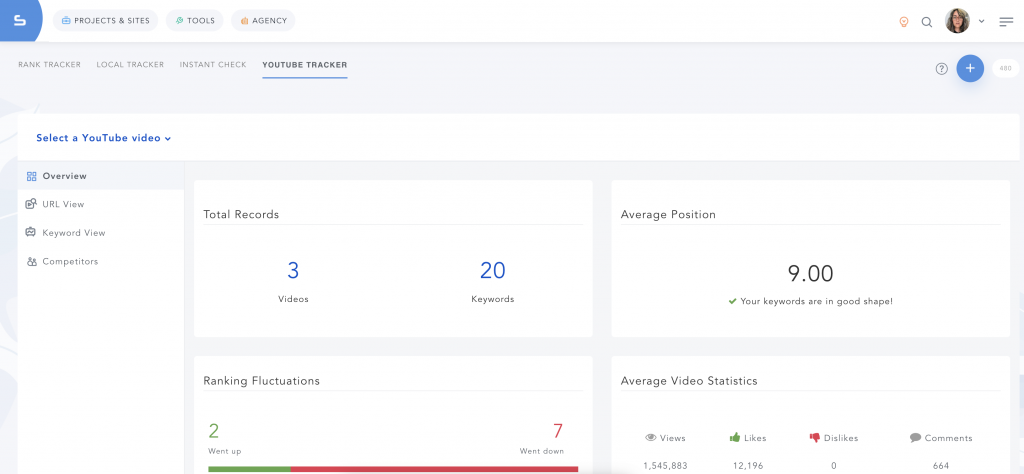Click the search magnifier icon
Viewport: 1024px width, 474px height.
(x=927, y=22)
